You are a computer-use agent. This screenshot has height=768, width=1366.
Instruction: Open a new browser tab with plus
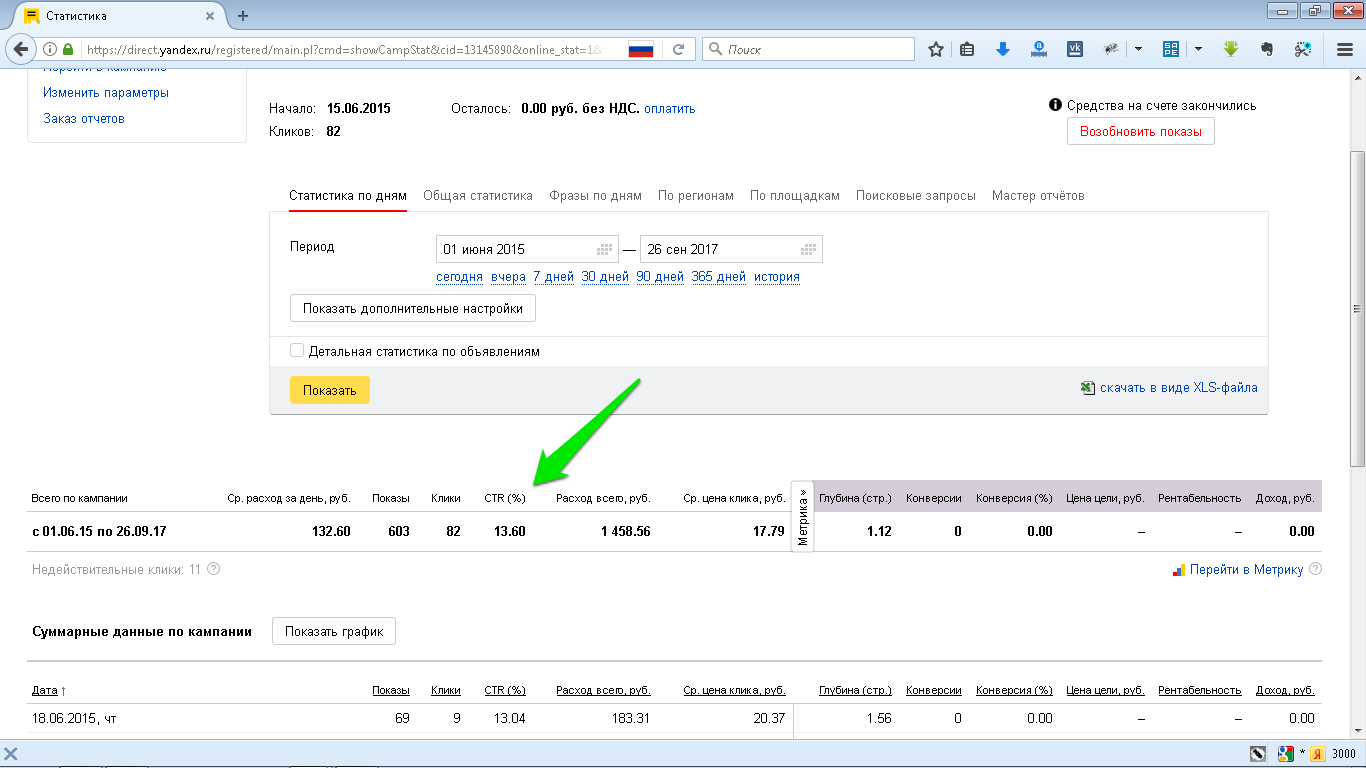click(243, 16)
